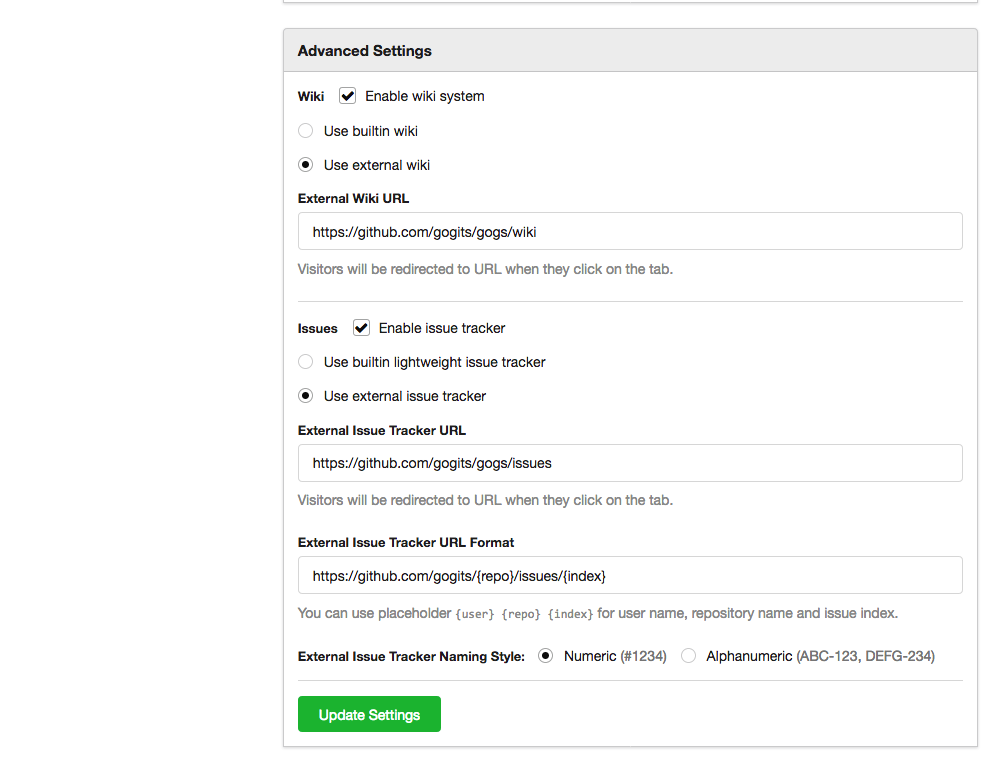Image resolution: width=1007 pixels, height=759 pixels.
Task: Edit the External Issue Tracker URL Format box
Action: (x=630, y=576)
